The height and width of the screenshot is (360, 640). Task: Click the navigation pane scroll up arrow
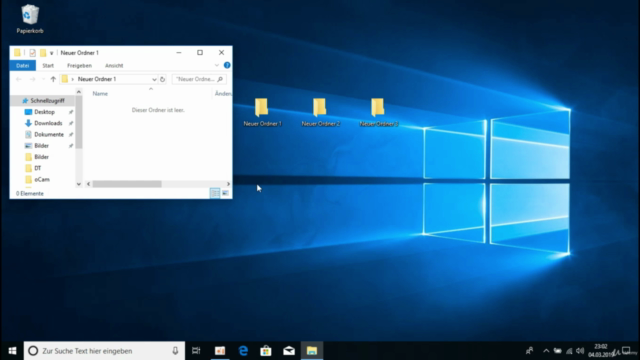pyautogui.click(x=79, y=92)
